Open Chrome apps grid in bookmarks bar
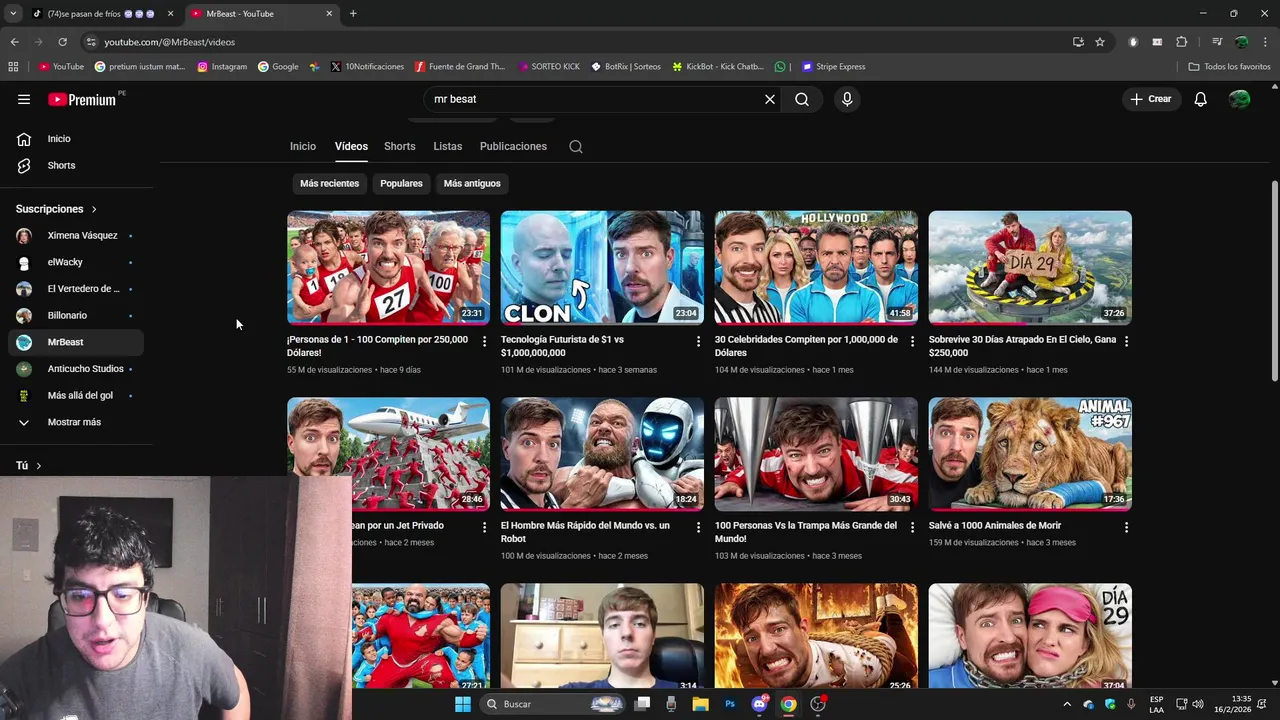The width and height of the screenshot is (1280, 720). click(13, 67)
